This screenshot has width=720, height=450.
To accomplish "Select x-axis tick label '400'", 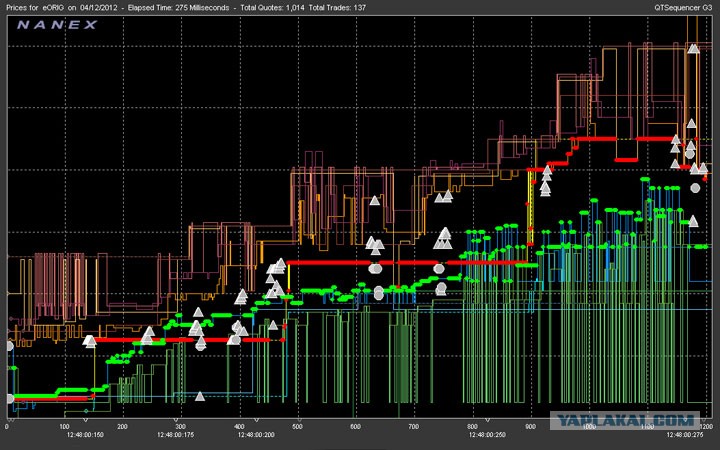I will click(239, 427).
